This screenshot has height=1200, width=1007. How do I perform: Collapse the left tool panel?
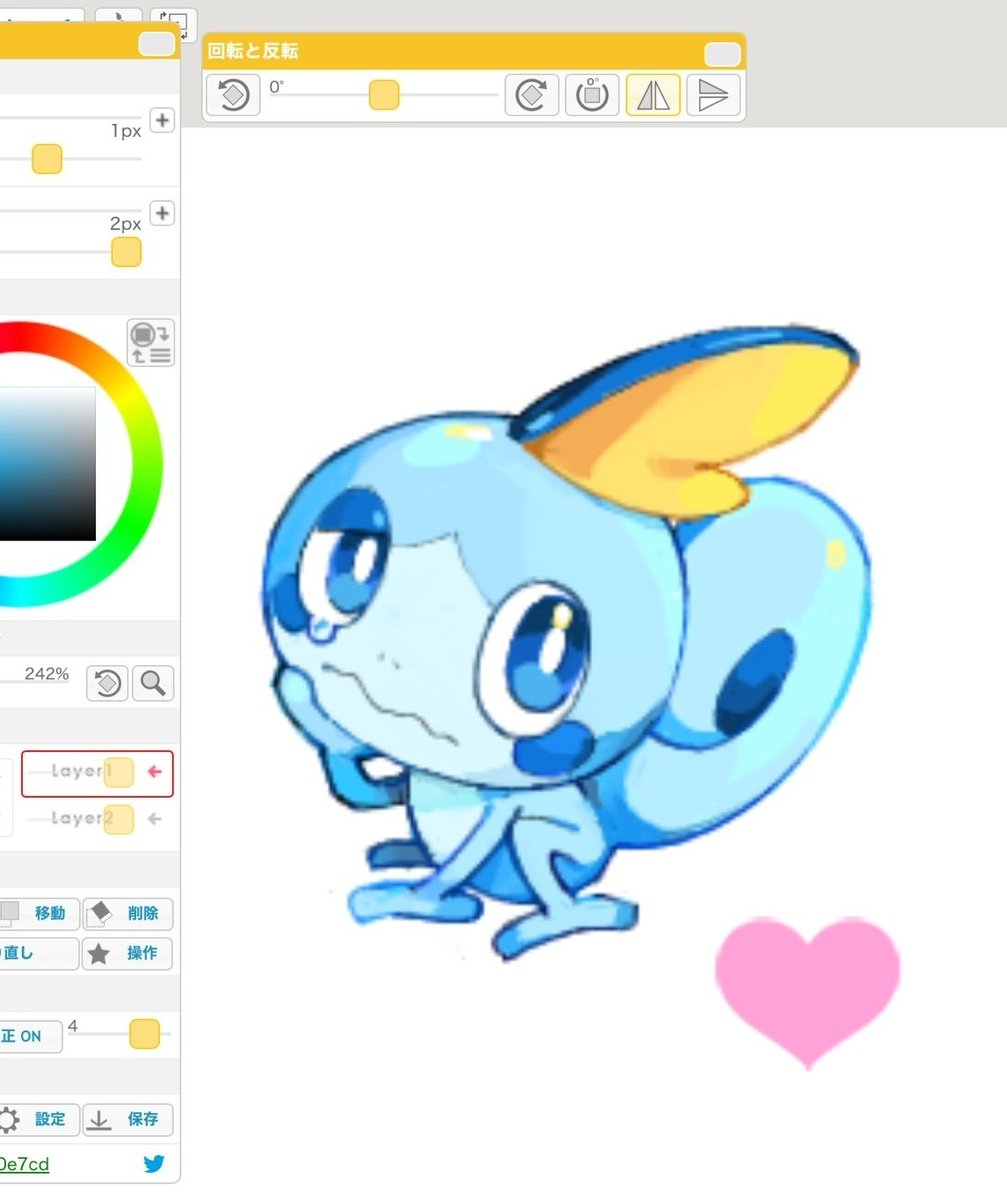(x=156, y=44)
